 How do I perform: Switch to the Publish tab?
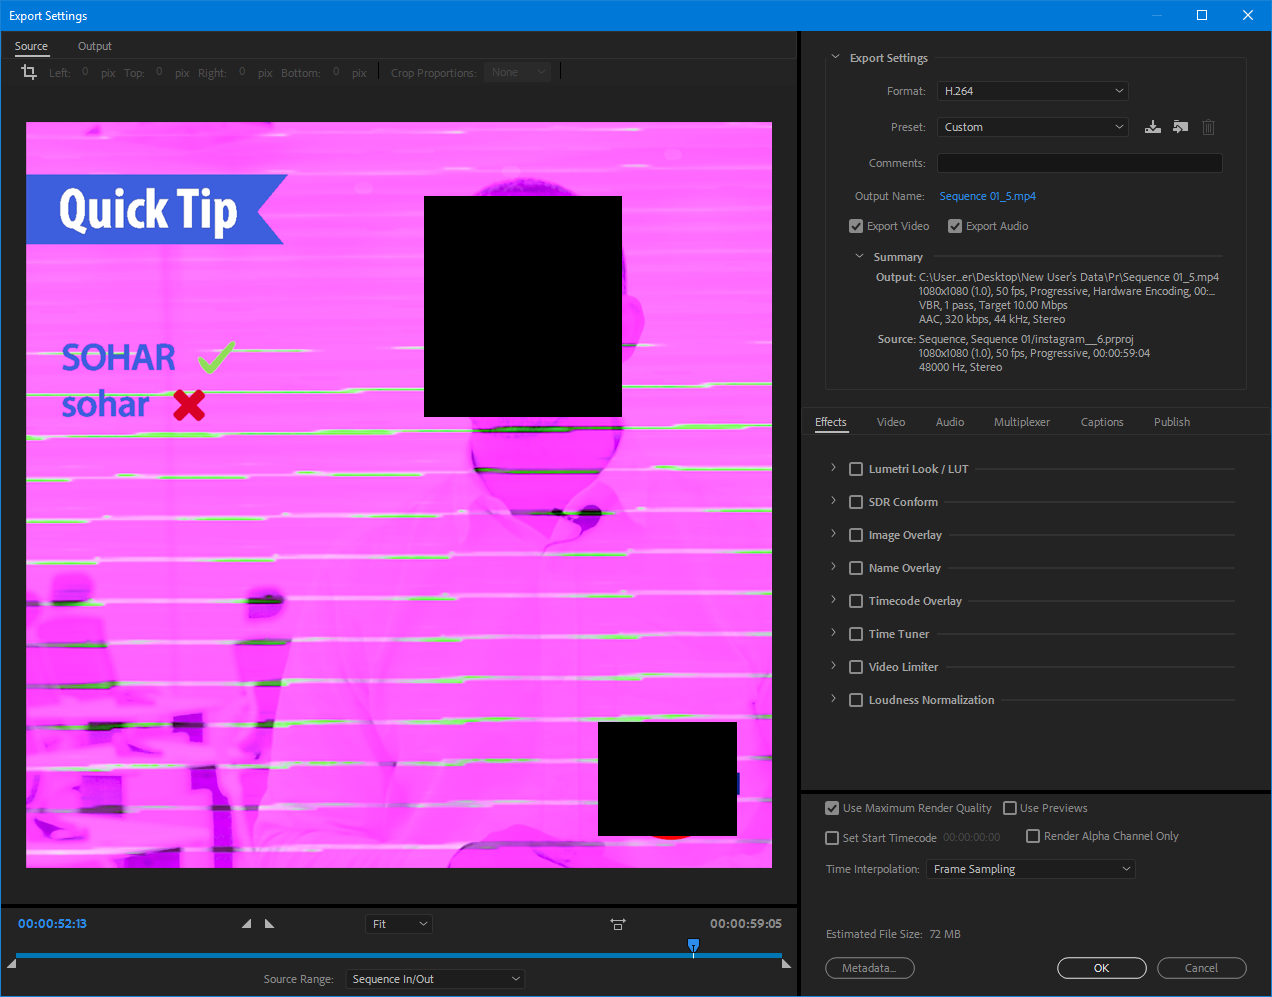pos(1172,422)
